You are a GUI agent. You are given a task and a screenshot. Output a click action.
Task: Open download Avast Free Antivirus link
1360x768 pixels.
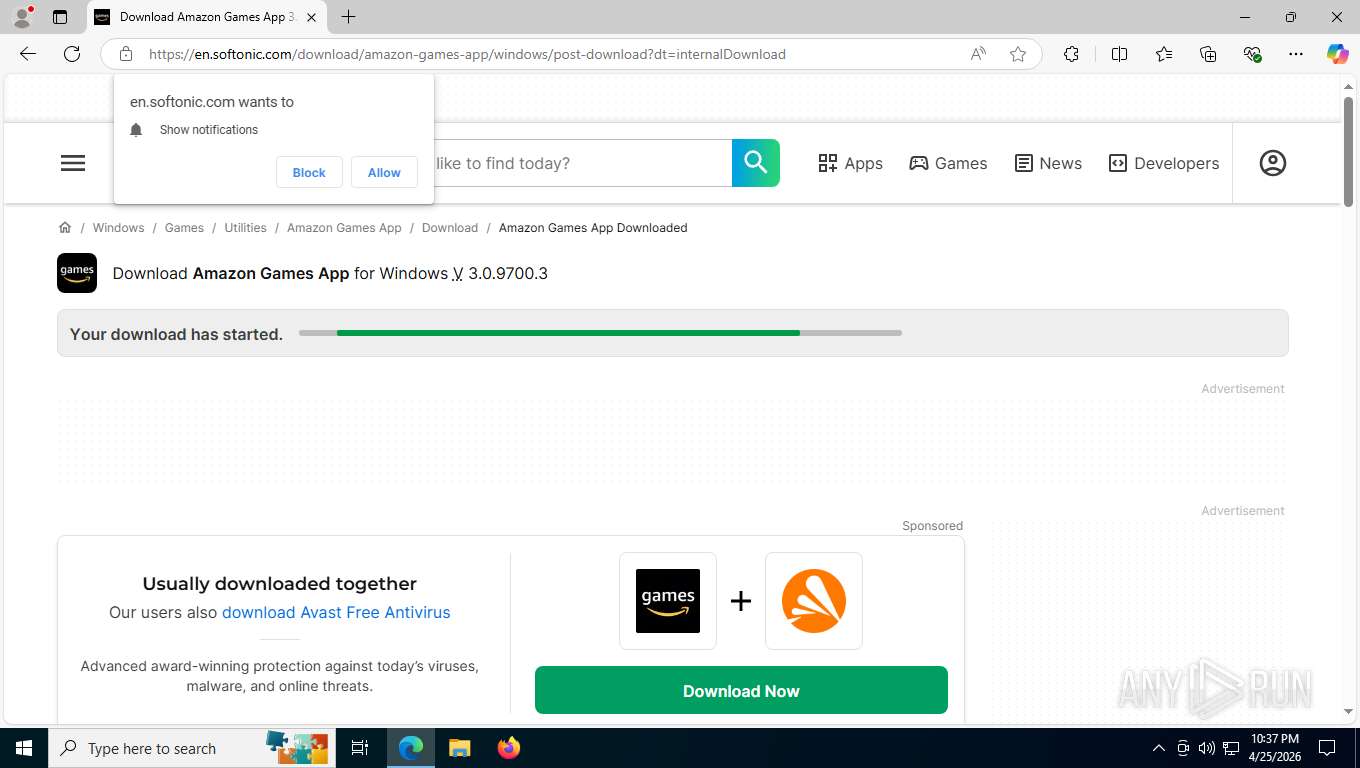[x=336, y=612]
